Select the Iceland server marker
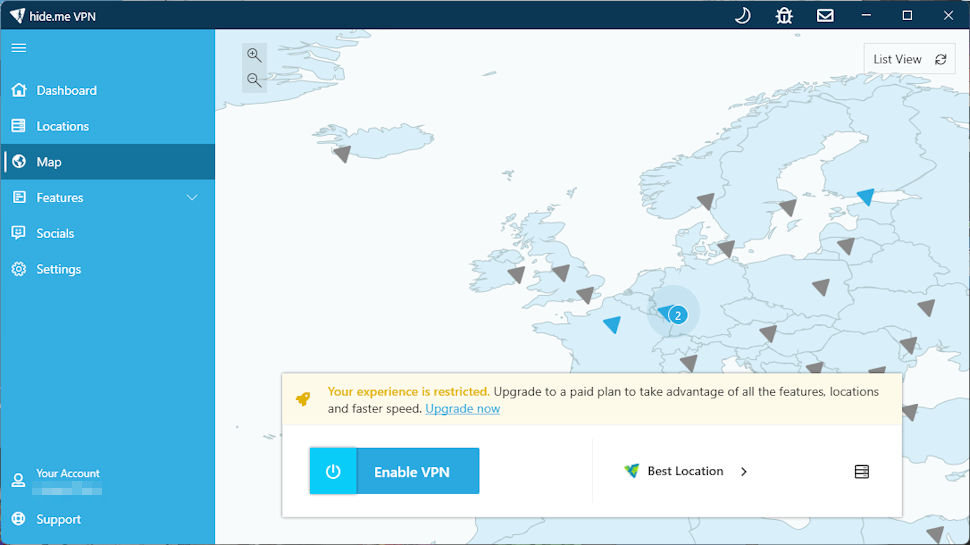 [x=342, y=153]
